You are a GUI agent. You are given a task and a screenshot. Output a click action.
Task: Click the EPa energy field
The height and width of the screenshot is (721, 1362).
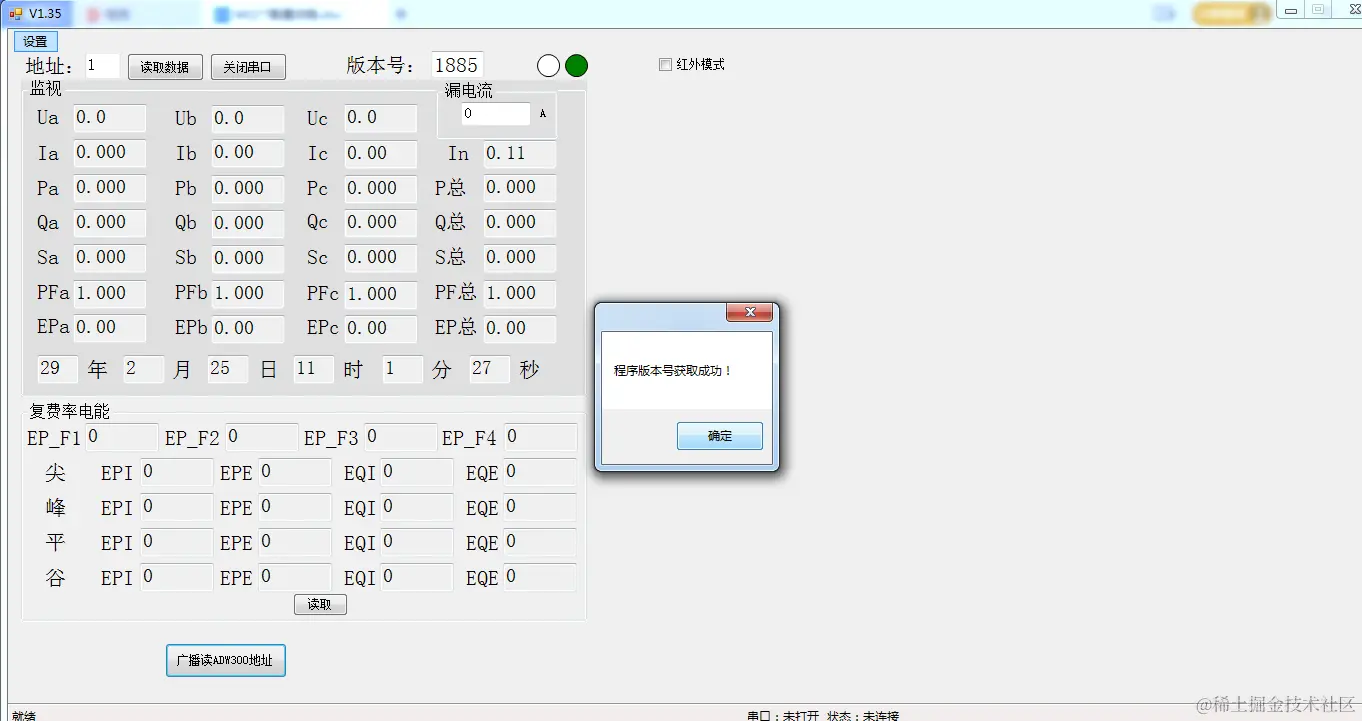tap(110, 328)
